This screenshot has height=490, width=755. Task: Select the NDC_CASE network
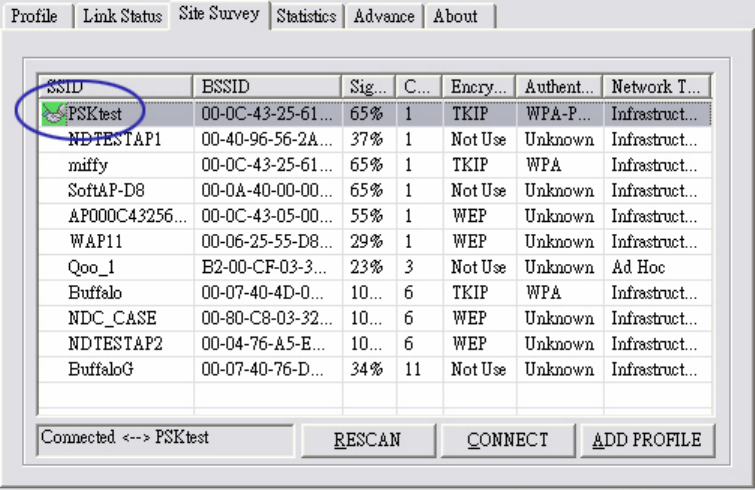click(x=375, y=318)
